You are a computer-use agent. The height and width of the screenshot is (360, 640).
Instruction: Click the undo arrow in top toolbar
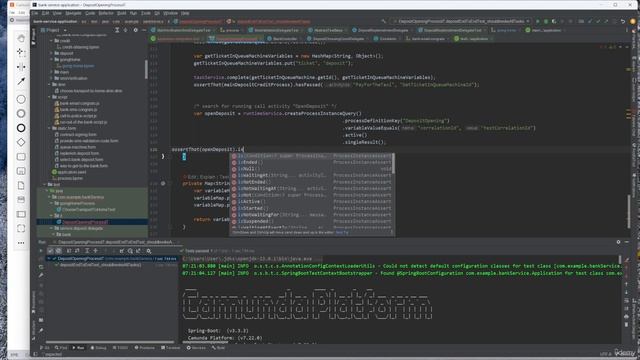[623, 21]
